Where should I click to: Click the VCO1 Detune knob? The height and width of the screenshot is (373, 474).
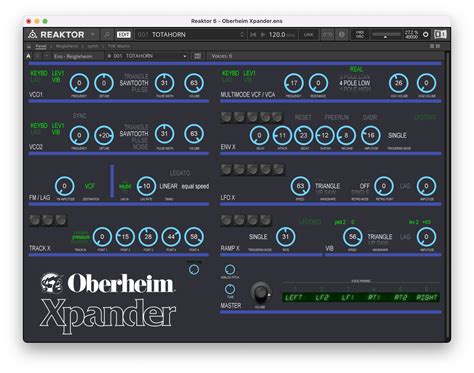[104, 83]
